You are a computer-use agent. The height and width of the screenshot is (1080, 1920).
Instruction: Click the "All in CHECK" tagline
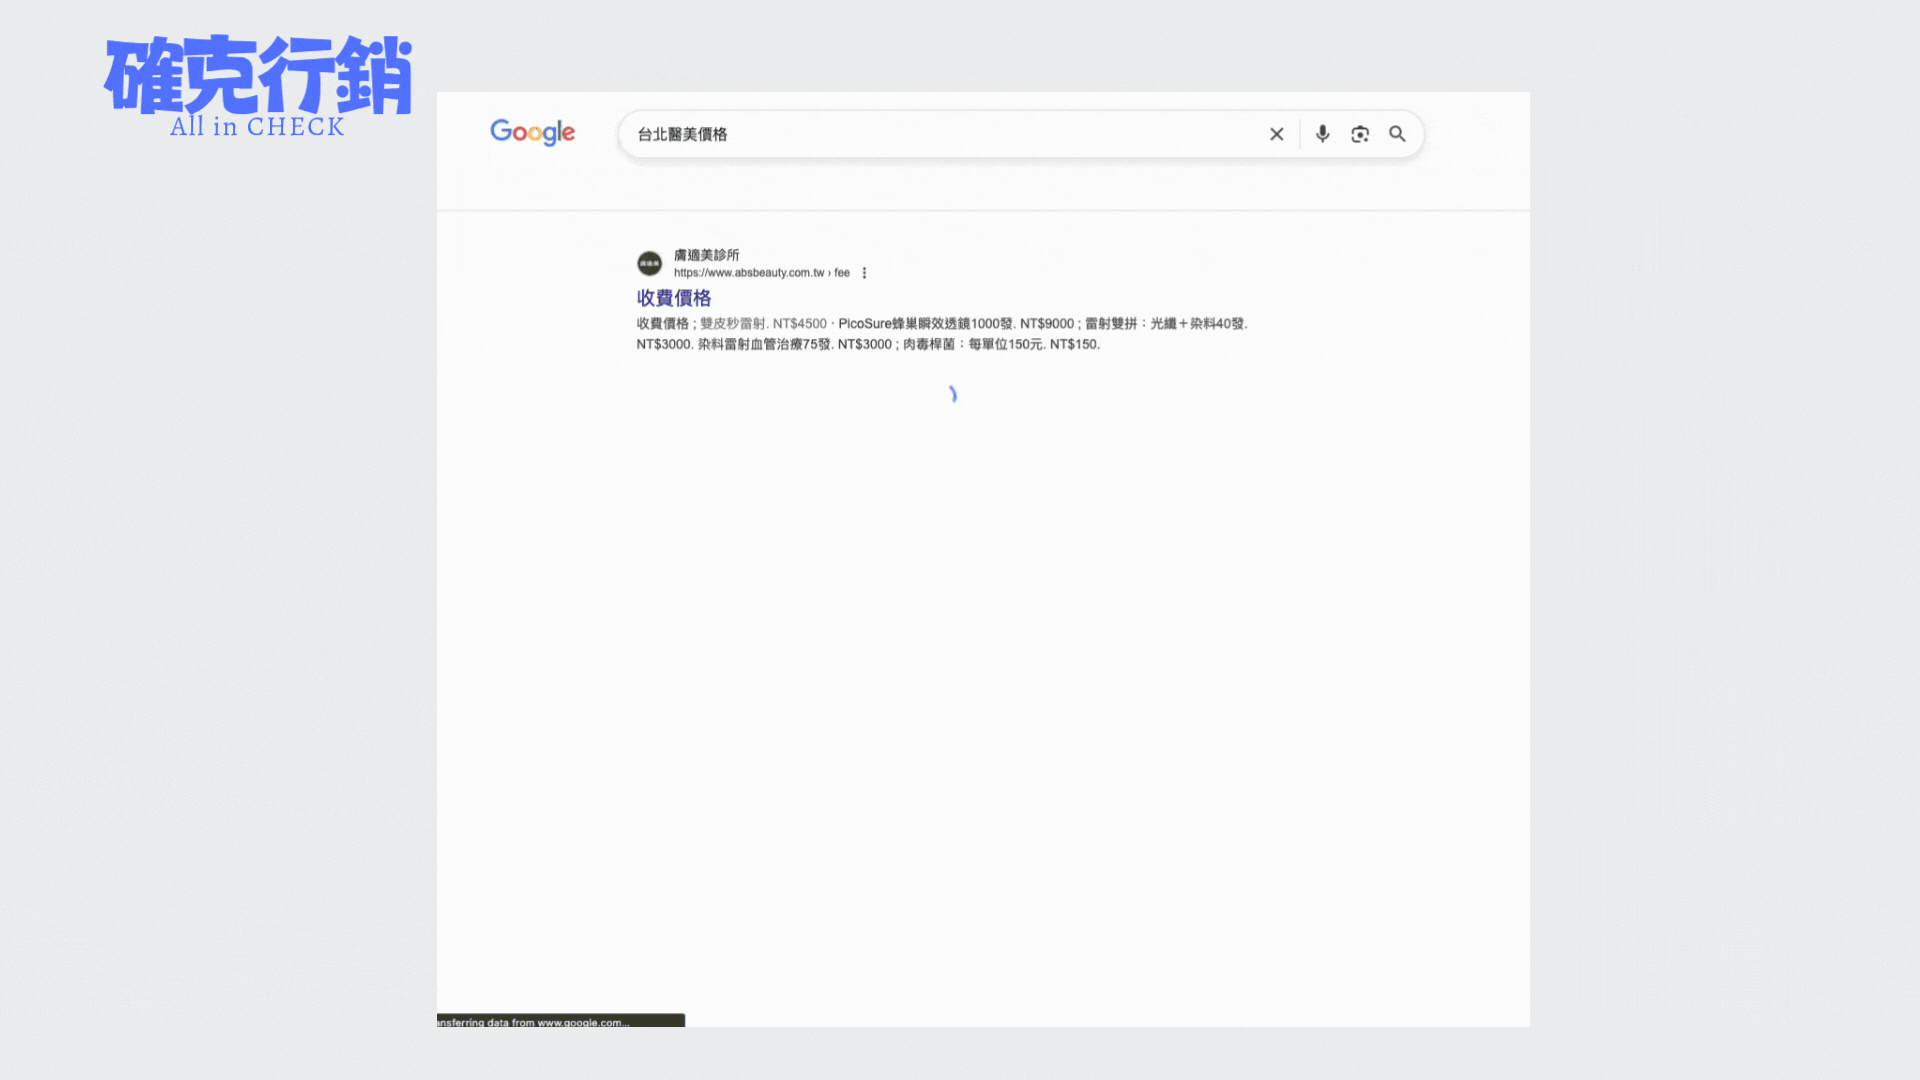click(x=257, y=127)
